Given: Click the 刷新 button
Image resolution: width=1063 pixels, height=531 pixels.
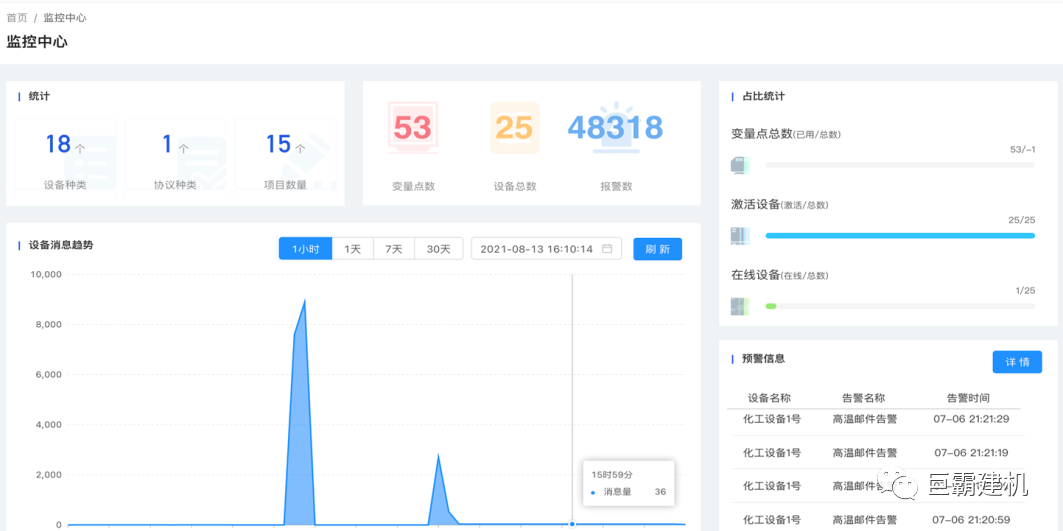Looking at the screenshot, I should point(658,249).
